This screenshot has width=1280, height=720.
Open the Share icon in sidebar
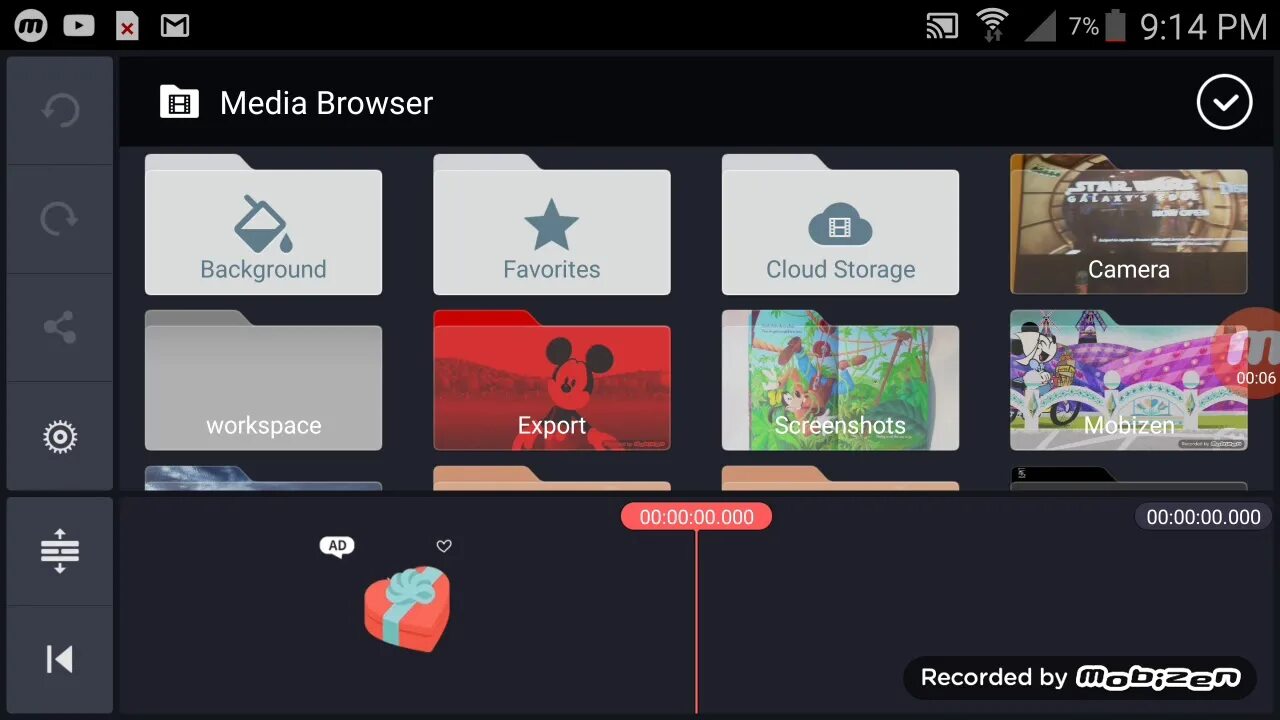[60, 327]
